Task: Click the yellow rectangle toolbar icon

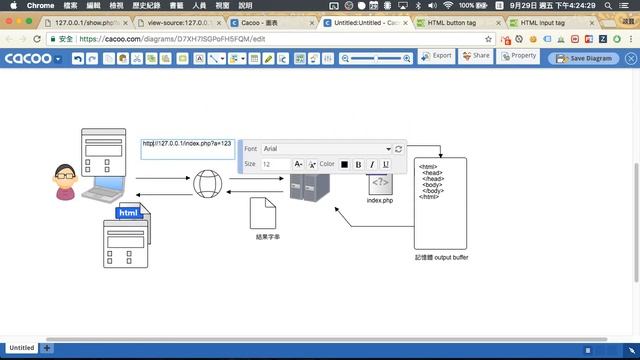Action: (x=182, y=59)
